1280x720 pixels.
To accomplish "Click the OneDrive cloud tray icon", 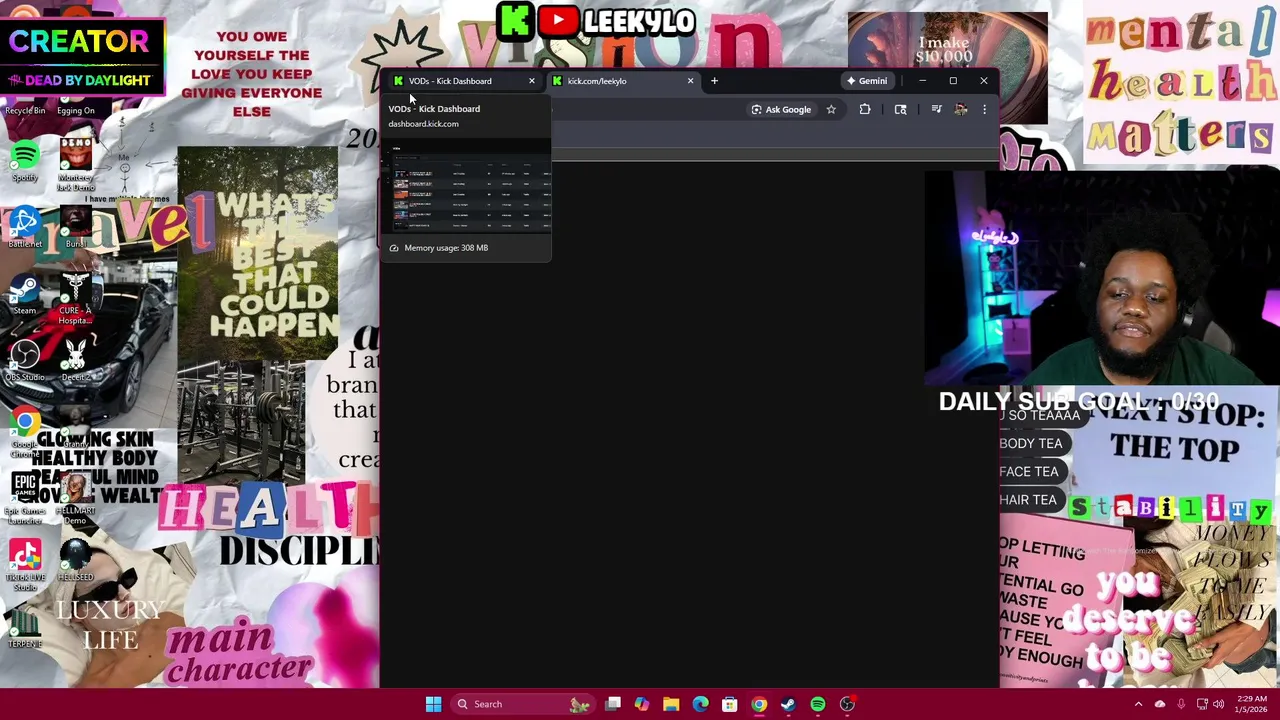I will point(1160,704).
